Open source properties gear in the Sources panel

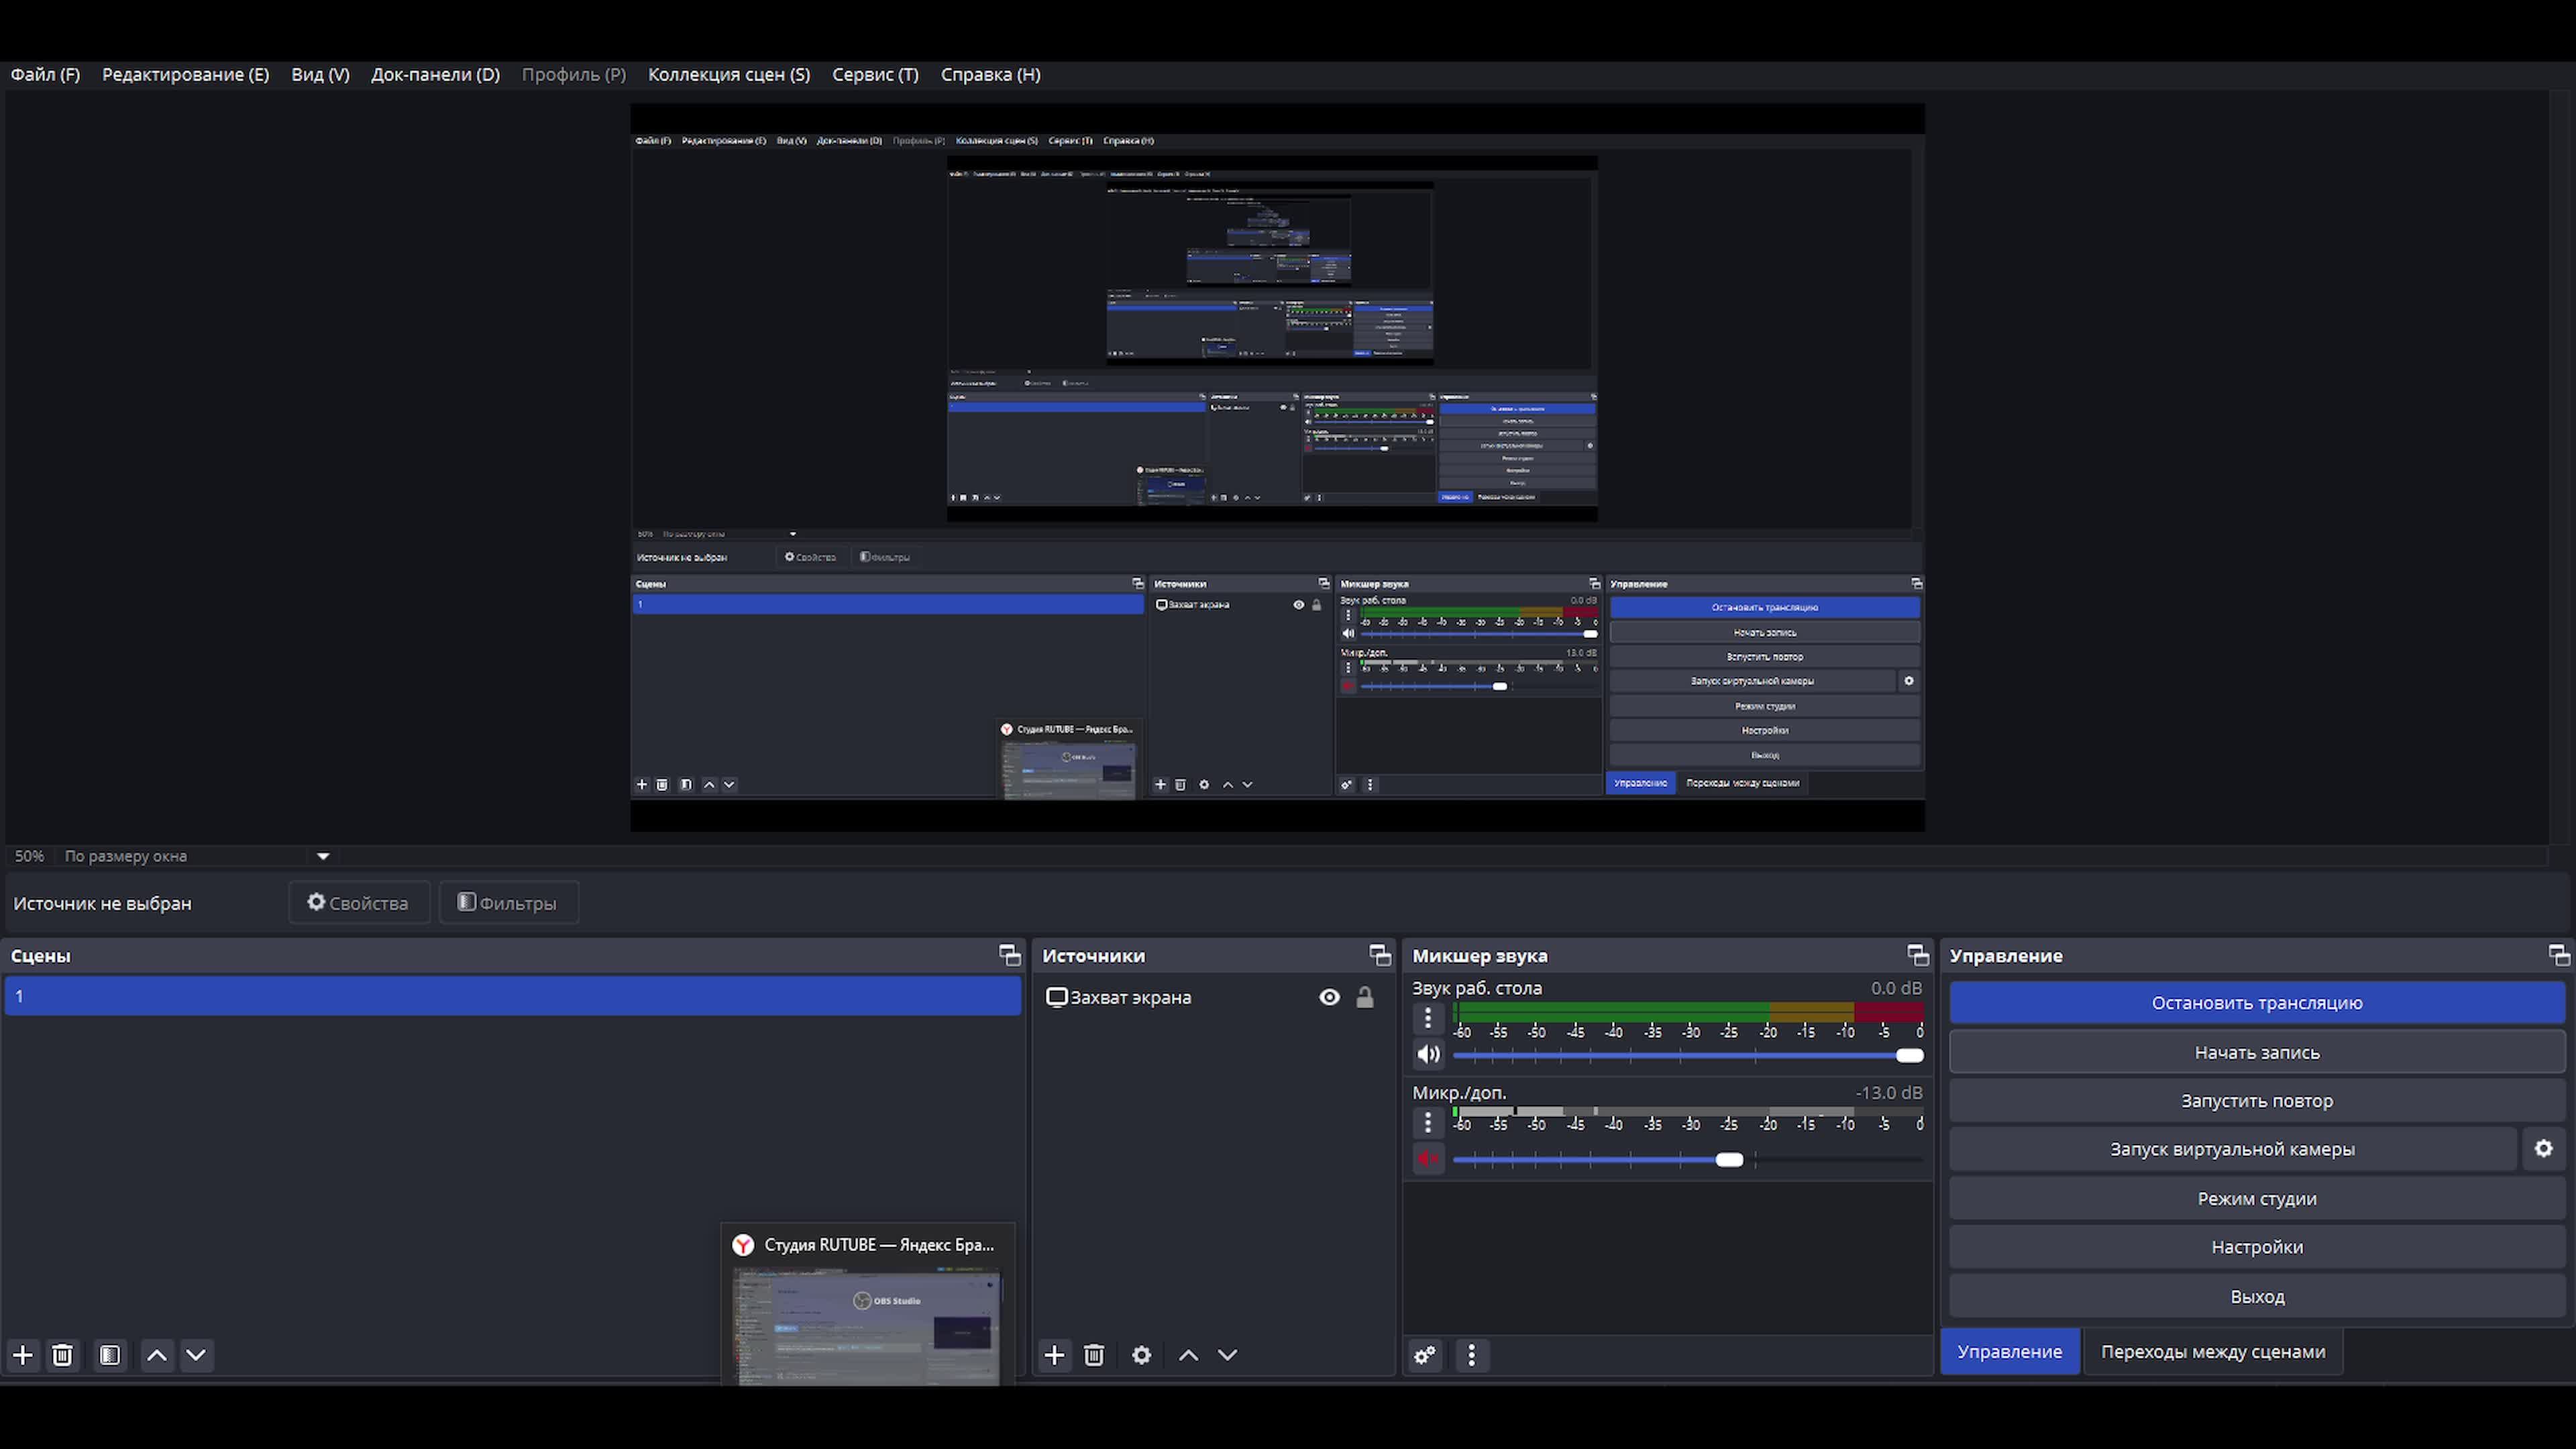coord(1141,1355)
